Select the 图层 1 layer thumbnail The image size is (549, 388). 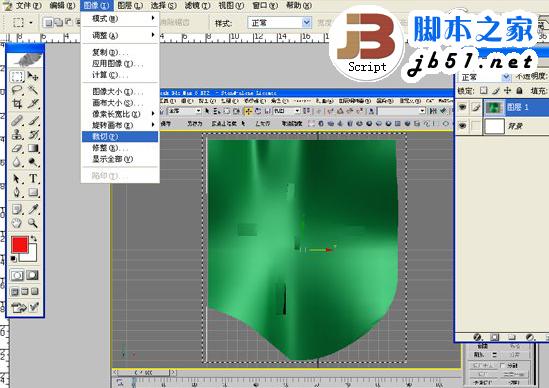click(x=494, y=107)
